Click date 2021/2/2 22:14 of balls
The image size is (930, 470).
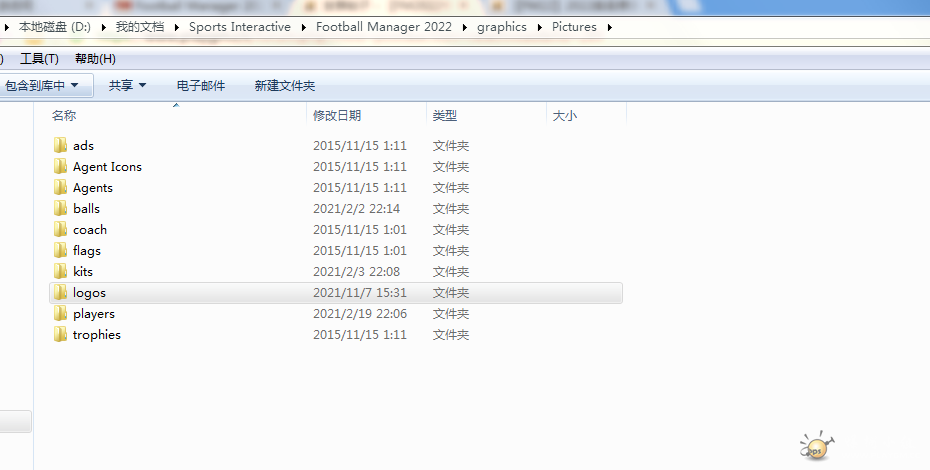pyautogui.click(x=356, y=208)
